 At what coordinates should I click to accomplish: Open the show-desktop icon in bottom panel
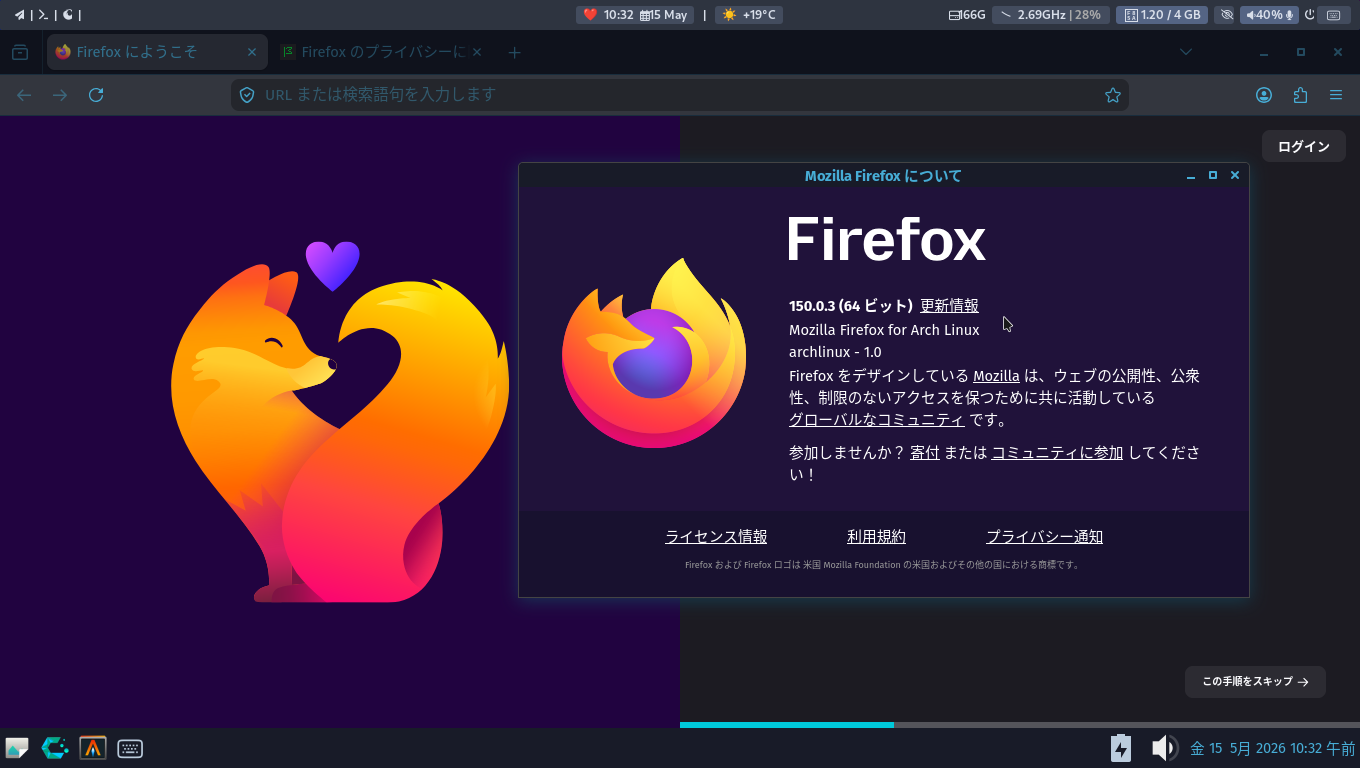coord(17,748)
